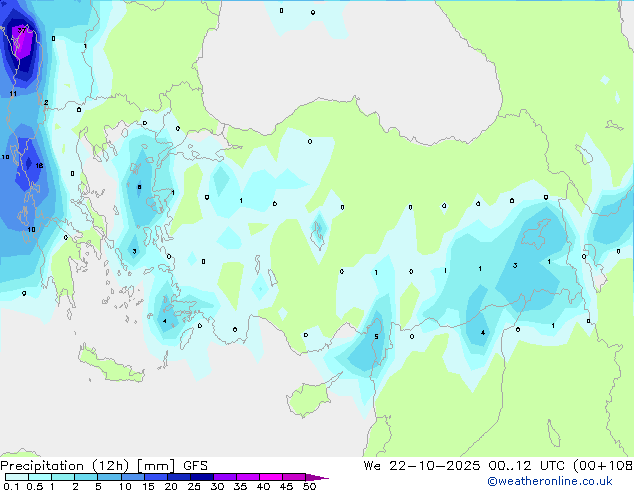Open the weatheronline.co.uk credit link
The image size is (634, 490).
(x=549, y=481)
